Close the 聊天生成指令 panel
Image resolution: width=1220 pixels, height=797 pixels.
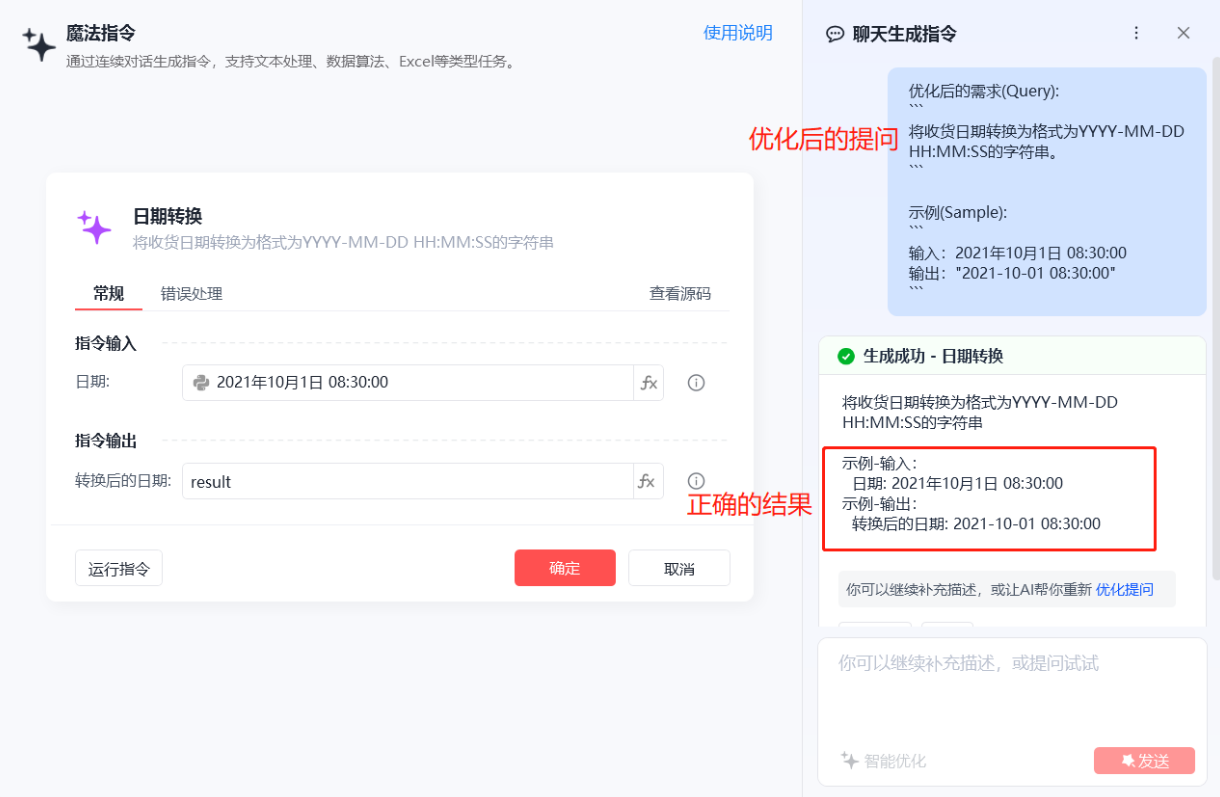click(1184, 33)
